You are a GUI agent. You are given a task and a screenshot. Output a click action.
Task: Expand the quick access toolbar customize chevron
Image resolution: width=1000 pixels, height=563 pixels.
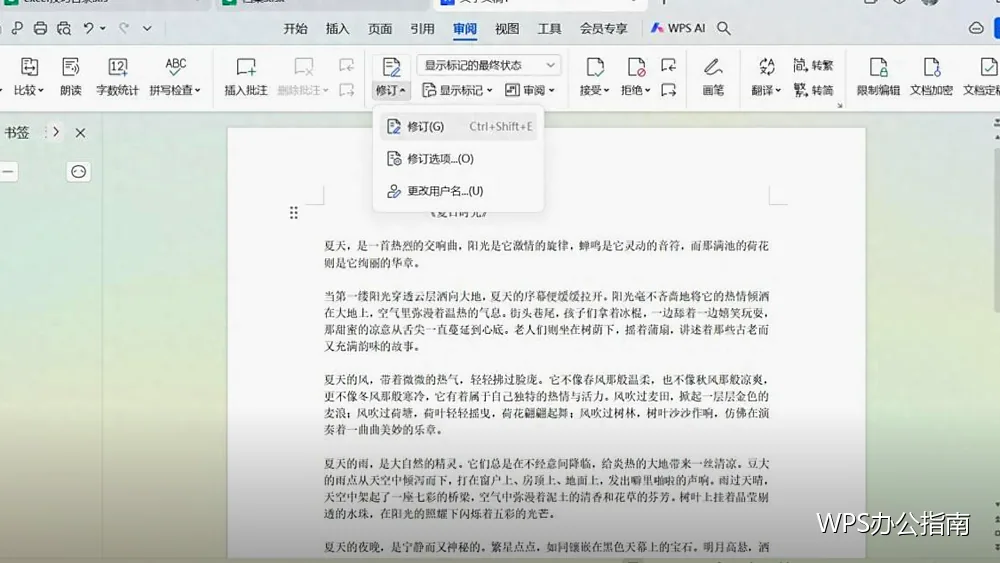pyautogui.click(x=147, y=29)
